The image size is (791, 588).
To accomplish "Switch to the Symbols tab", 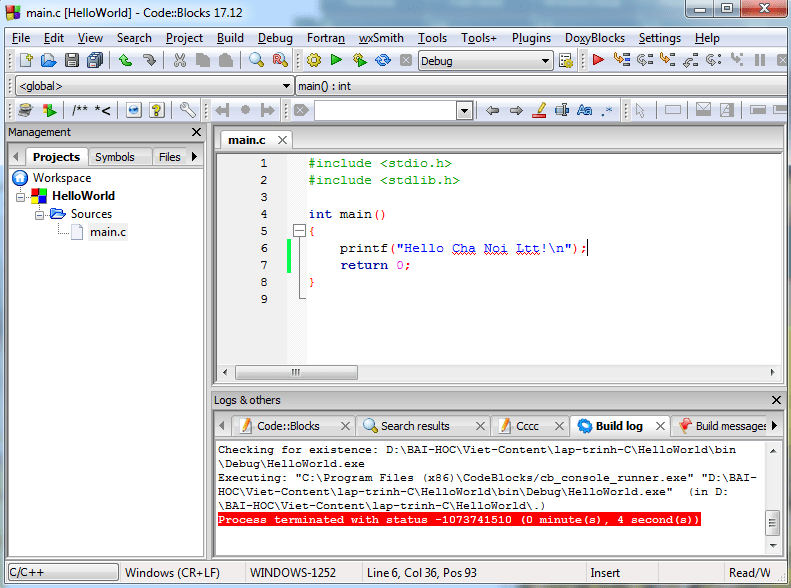I will click(115, 157).
